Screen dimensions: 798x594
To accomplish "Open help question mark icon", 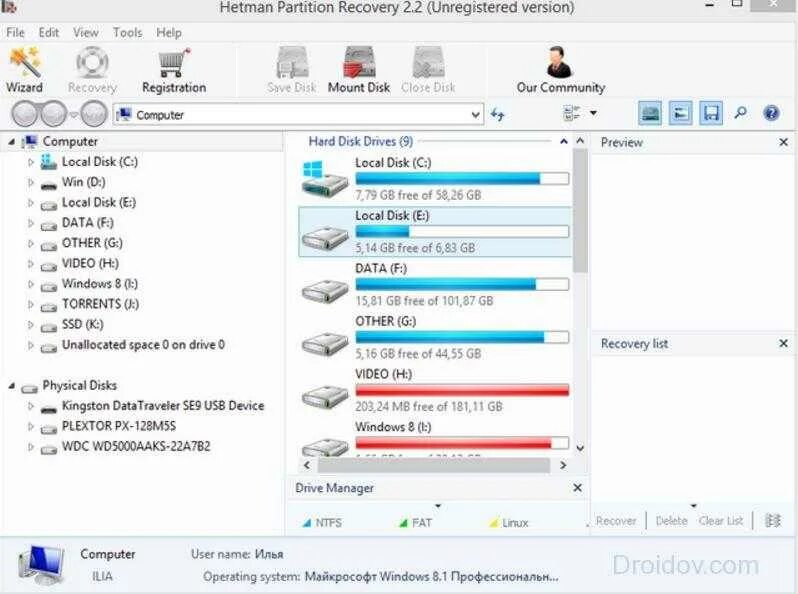I will tap(771, 112).
